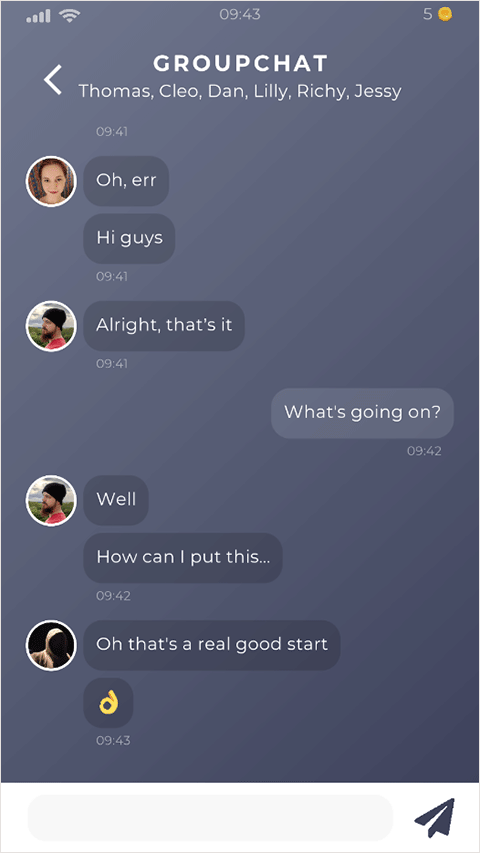
Task: Tap the group members name list
Action: (x=240, y=91)
